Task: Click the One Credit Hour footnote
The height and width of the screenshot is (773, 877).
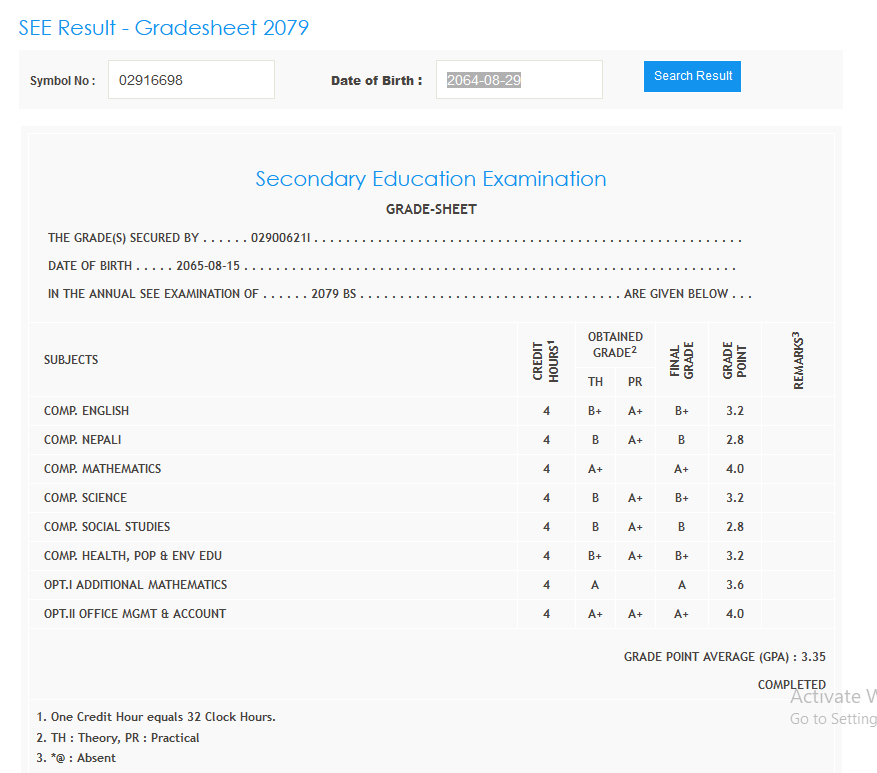Action: (156, 717)
